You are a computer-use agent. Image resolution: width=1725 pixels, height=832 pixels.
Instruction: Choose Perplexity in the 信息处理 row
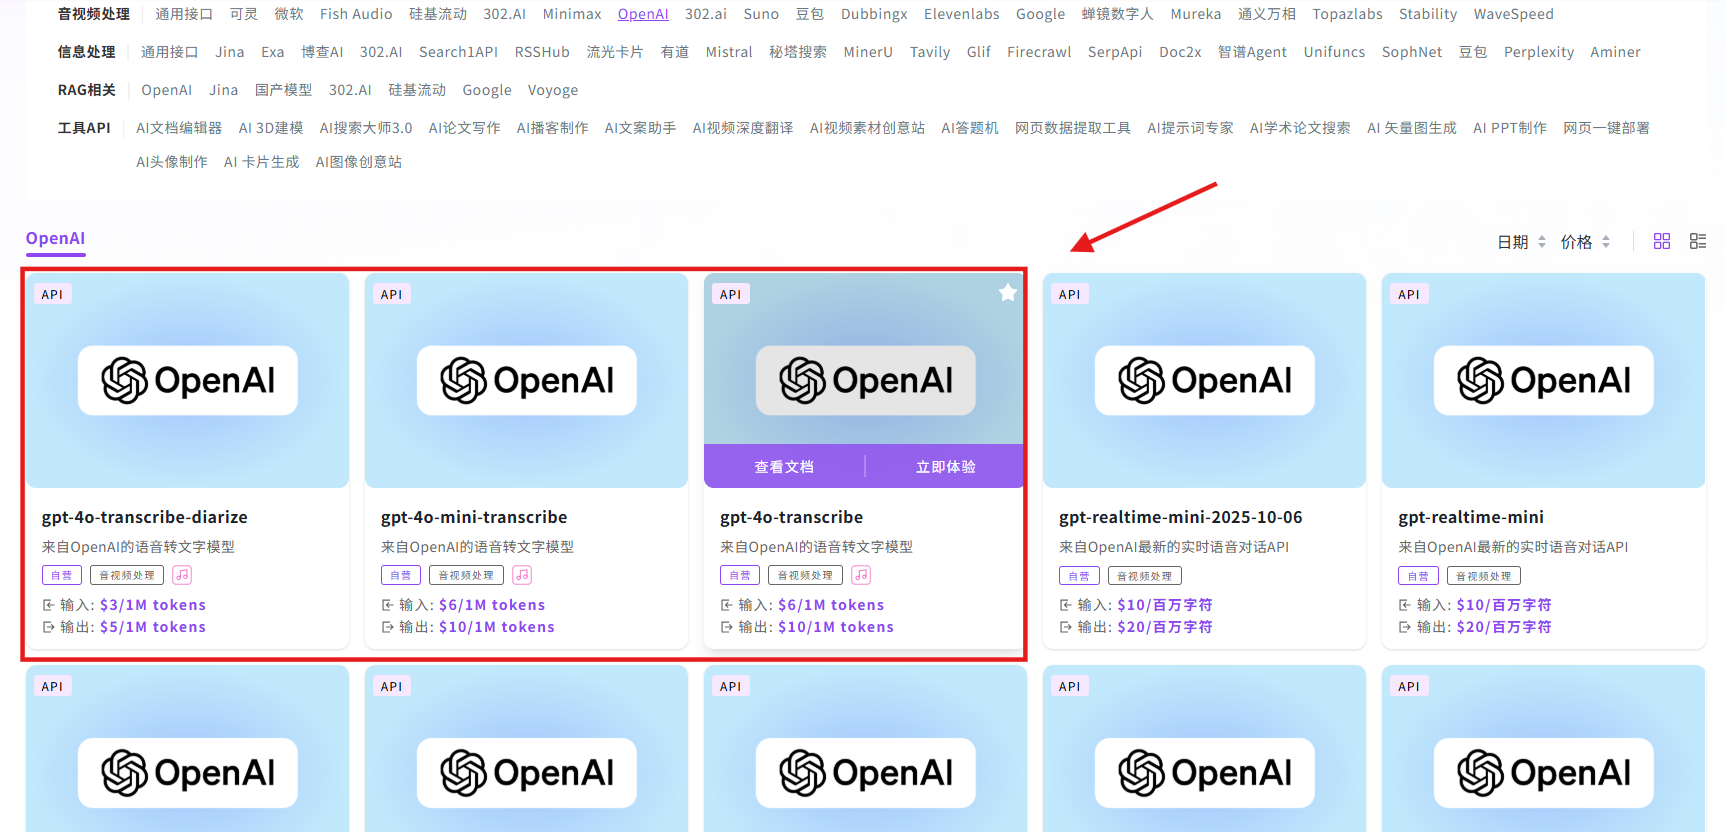click(1538, 52)
